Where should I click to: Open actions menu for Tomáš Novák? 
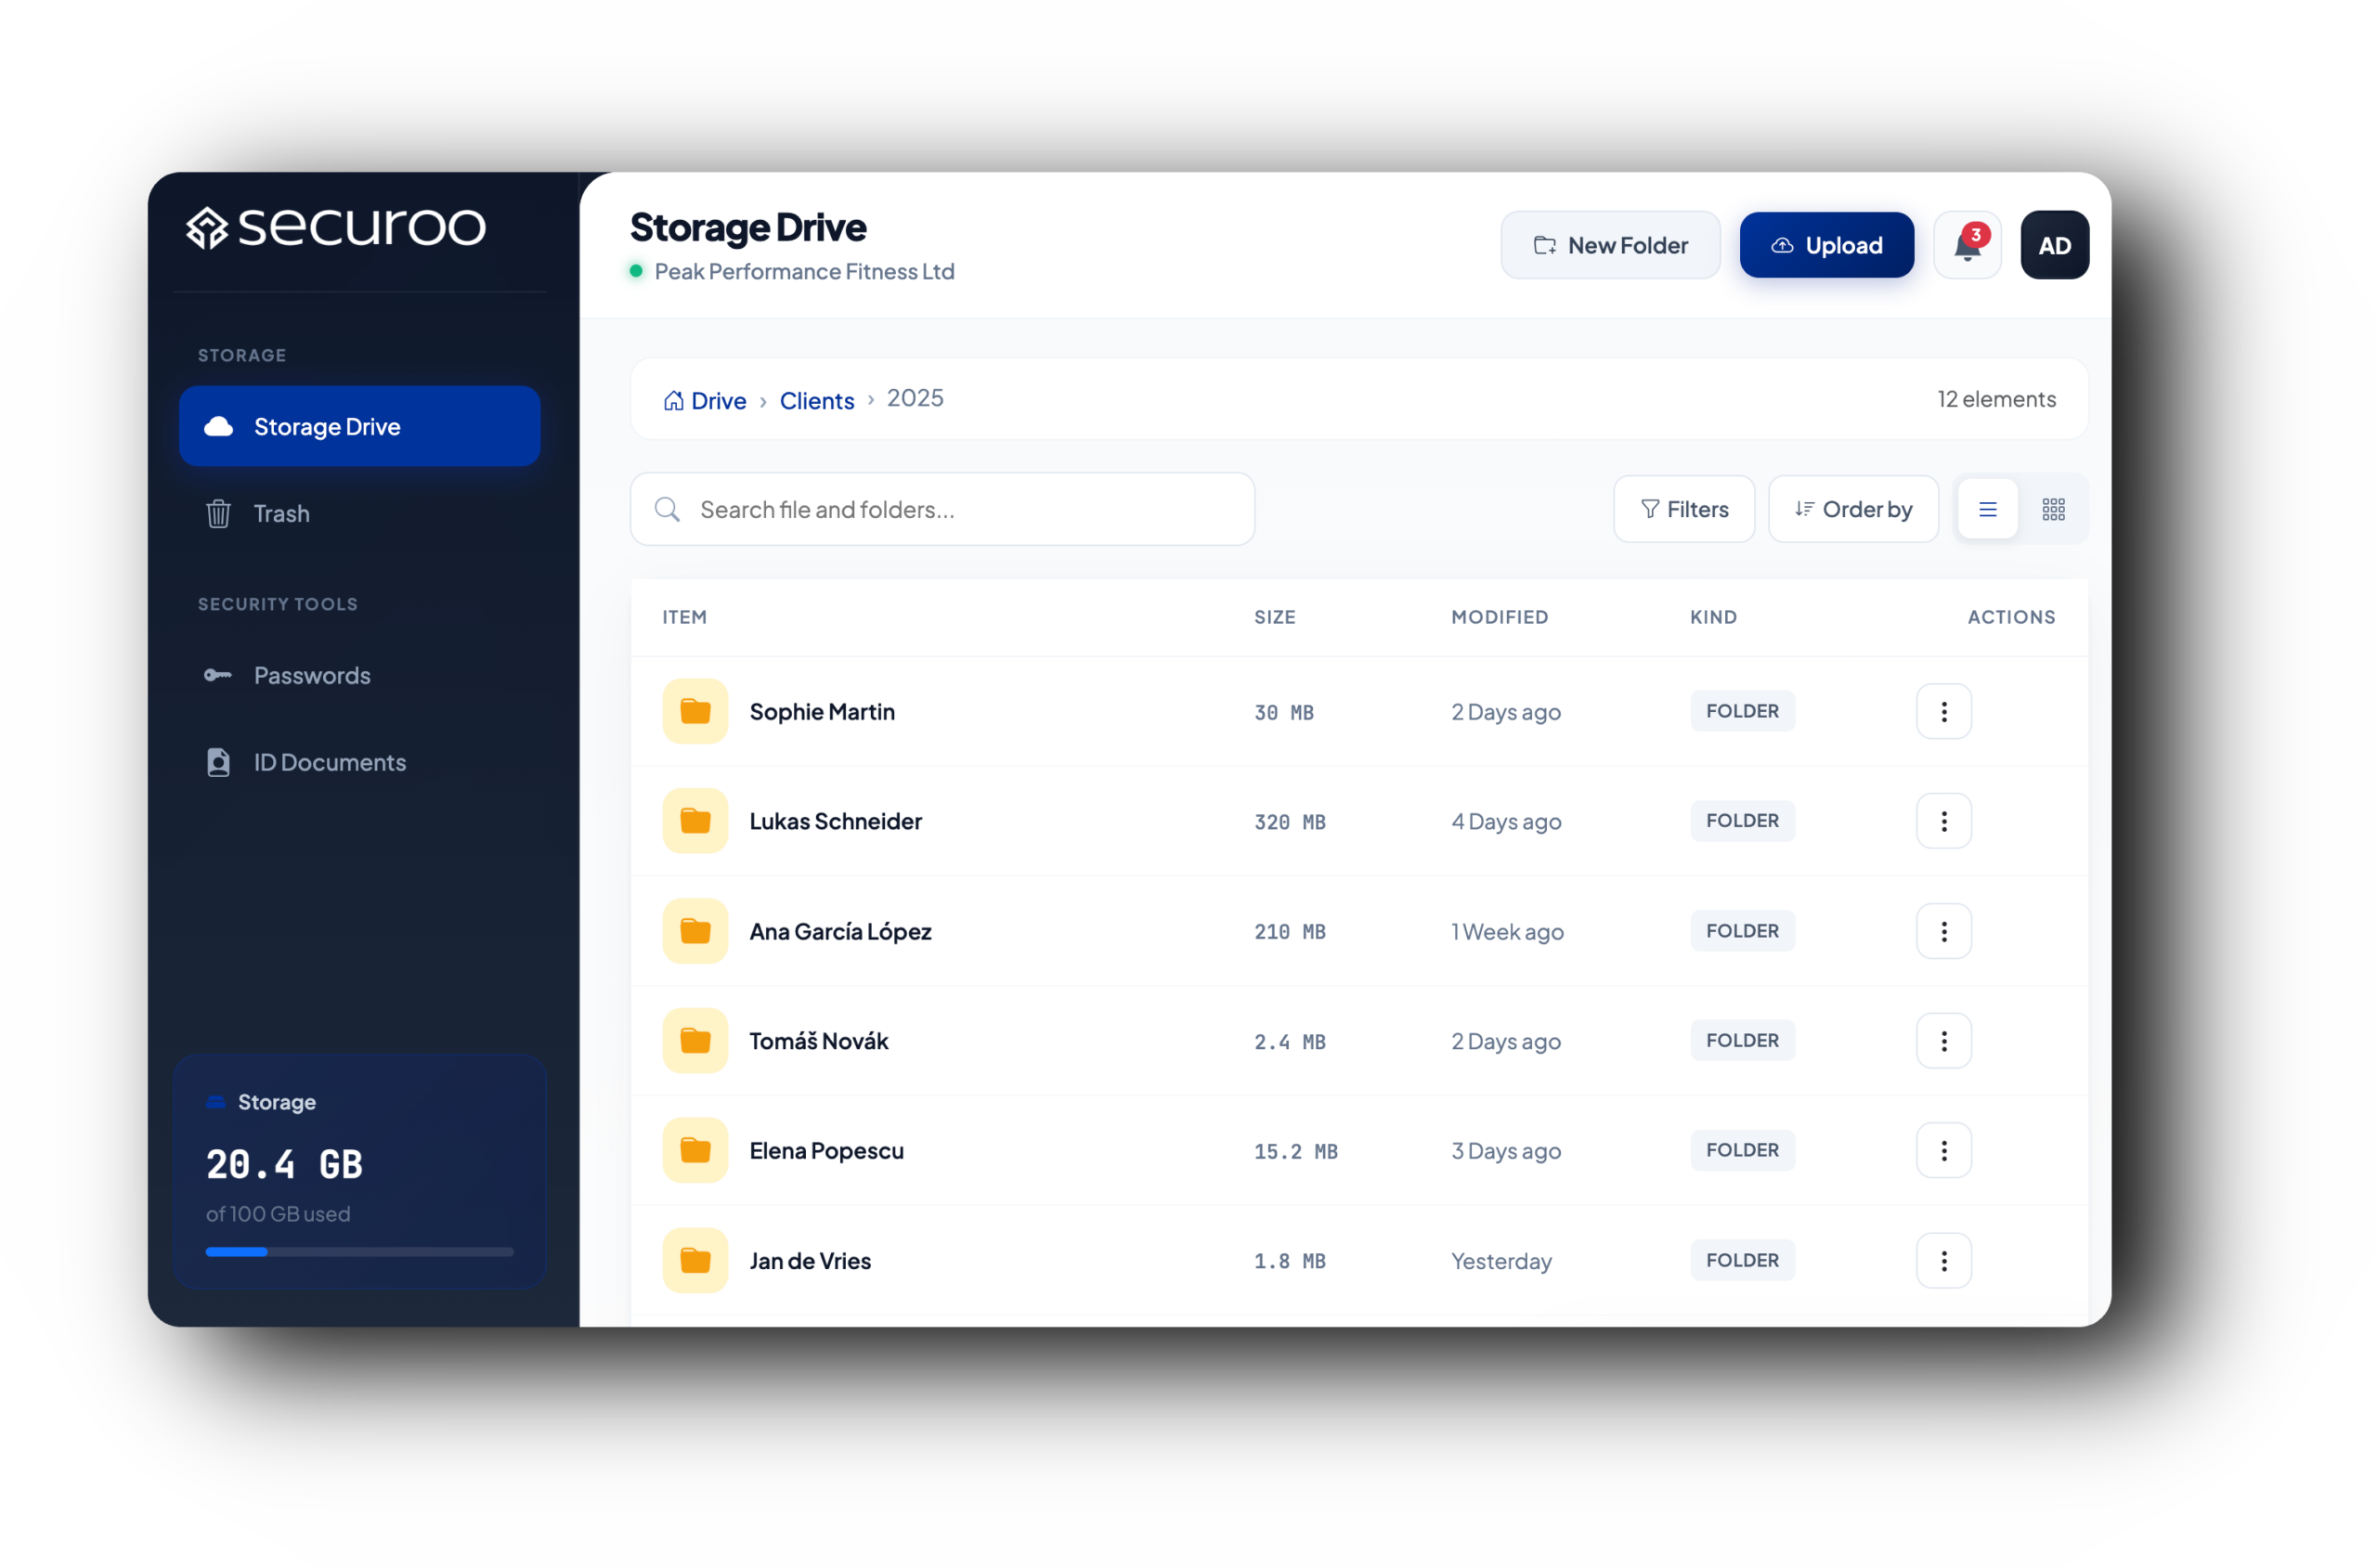point(1943,1041)
